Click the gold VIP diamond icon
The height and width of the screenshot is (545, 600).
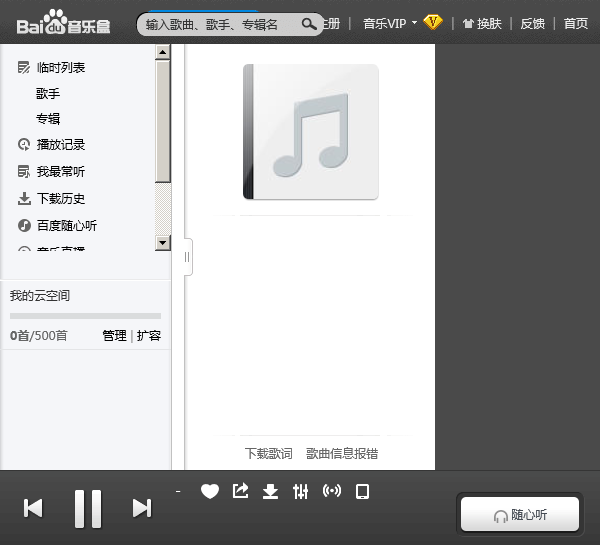click(433, 22)
